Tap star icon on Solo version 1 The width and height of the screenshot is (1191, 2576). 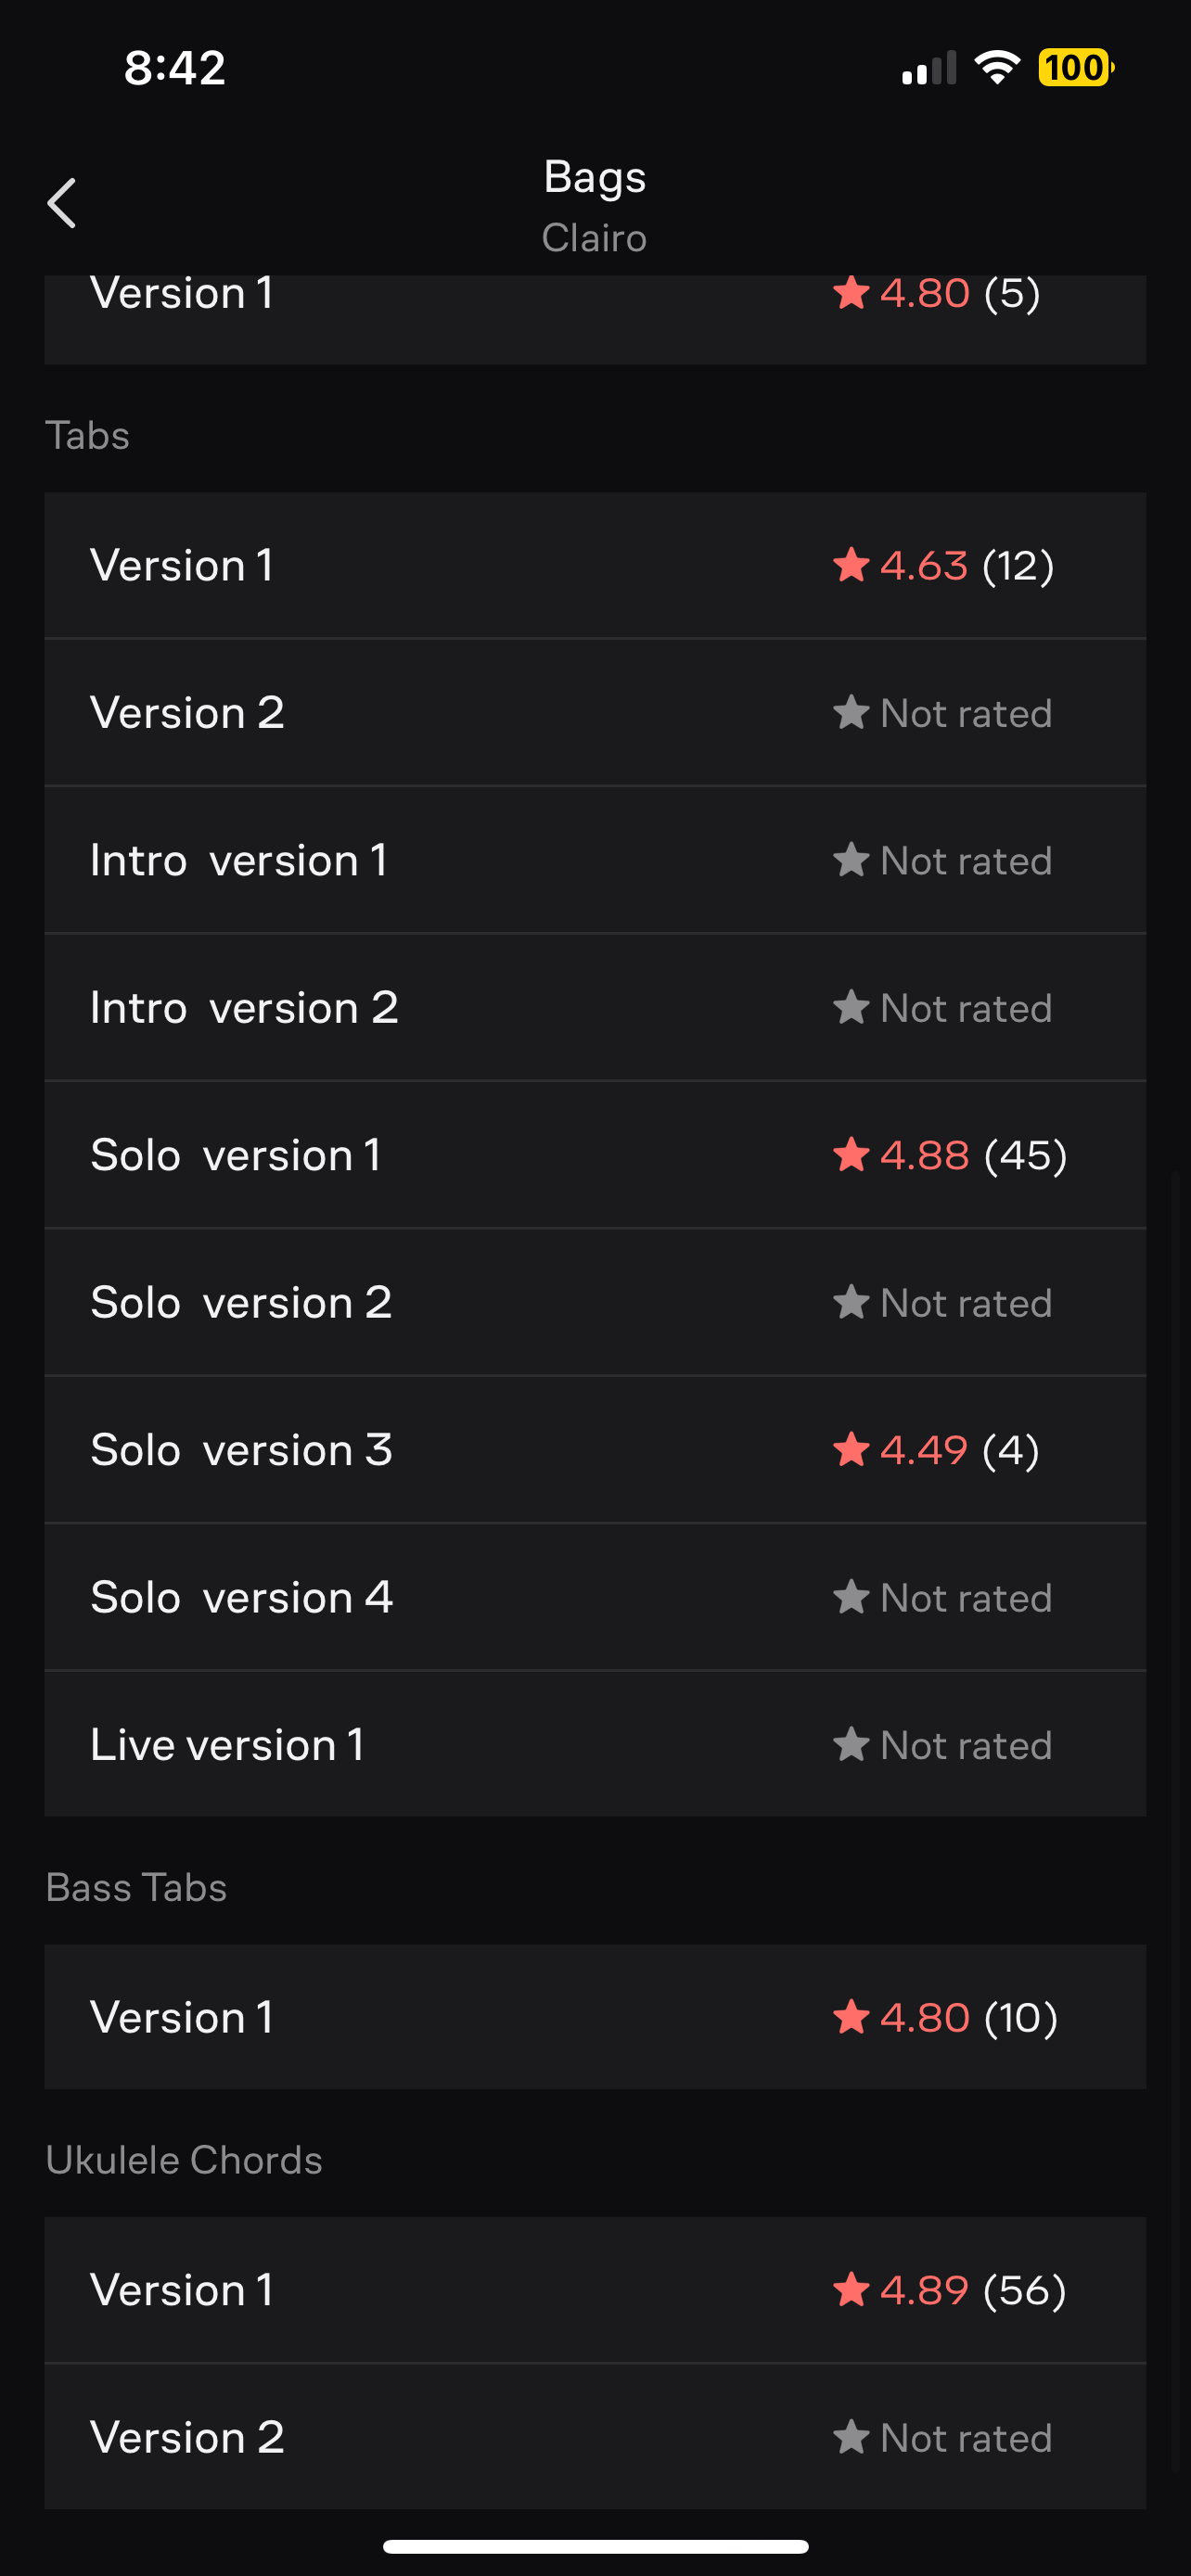[x=851, y=1154]
